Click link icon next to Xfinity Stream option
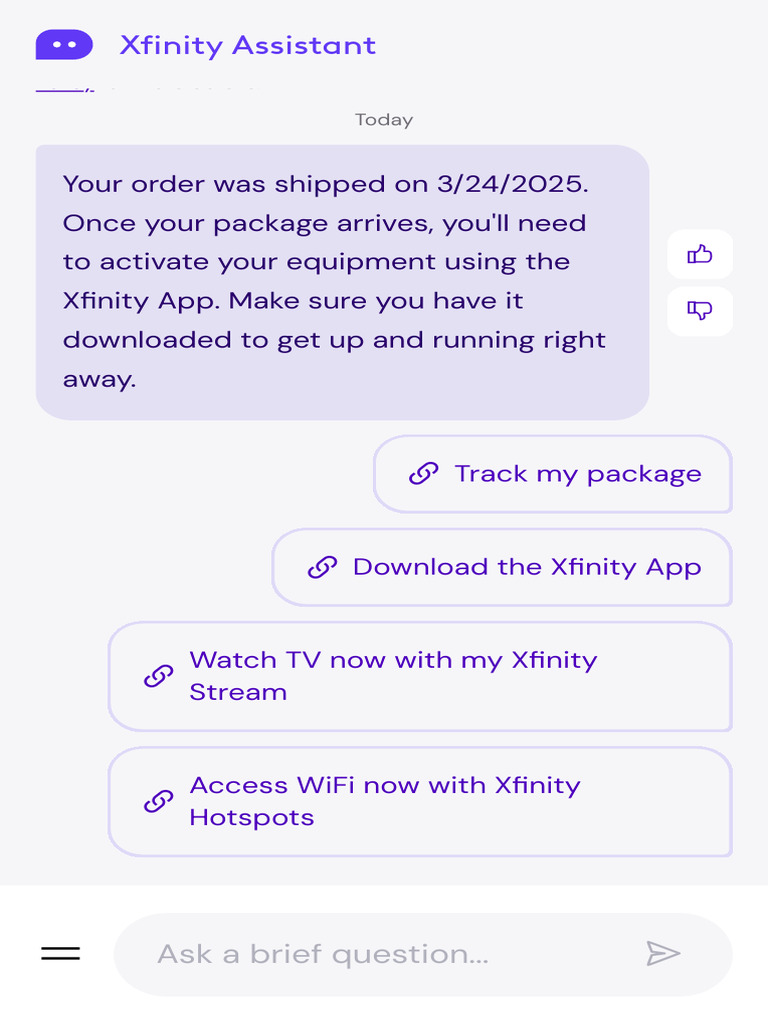 158,676
